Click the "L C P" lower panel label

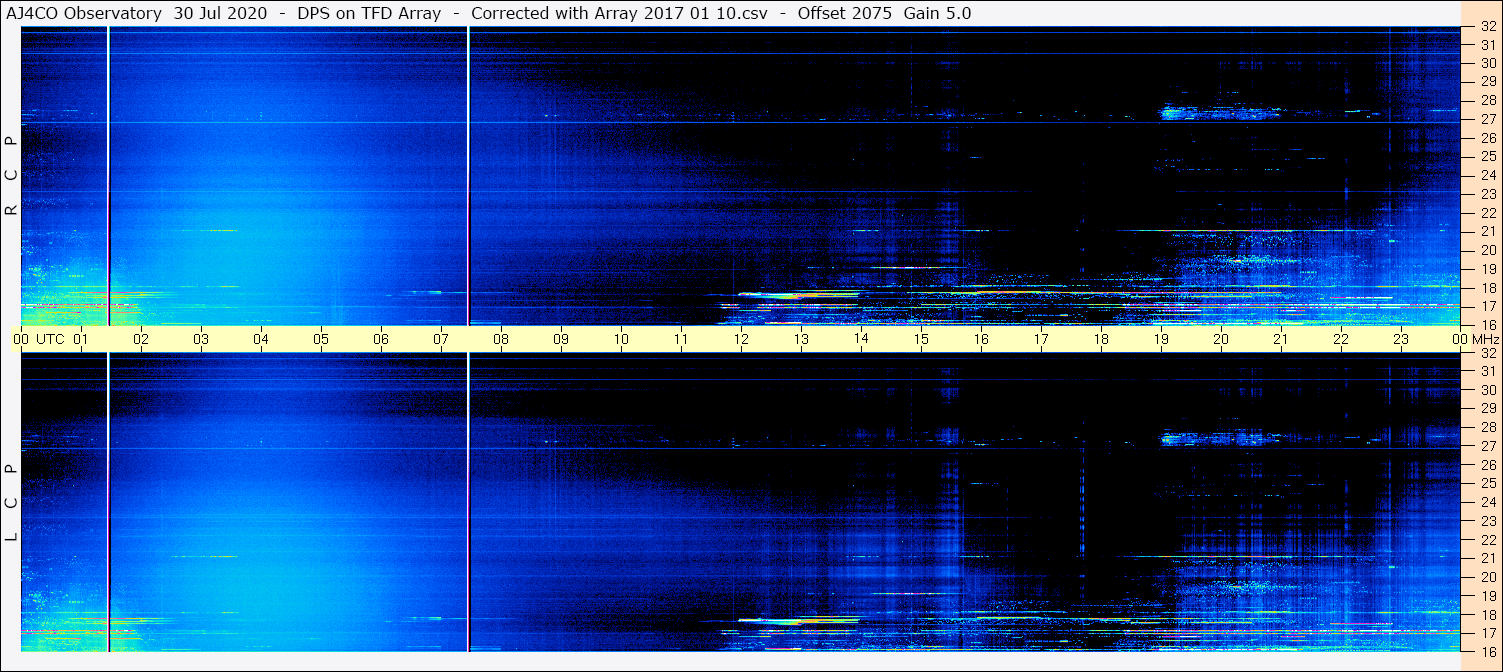point(11,502)
